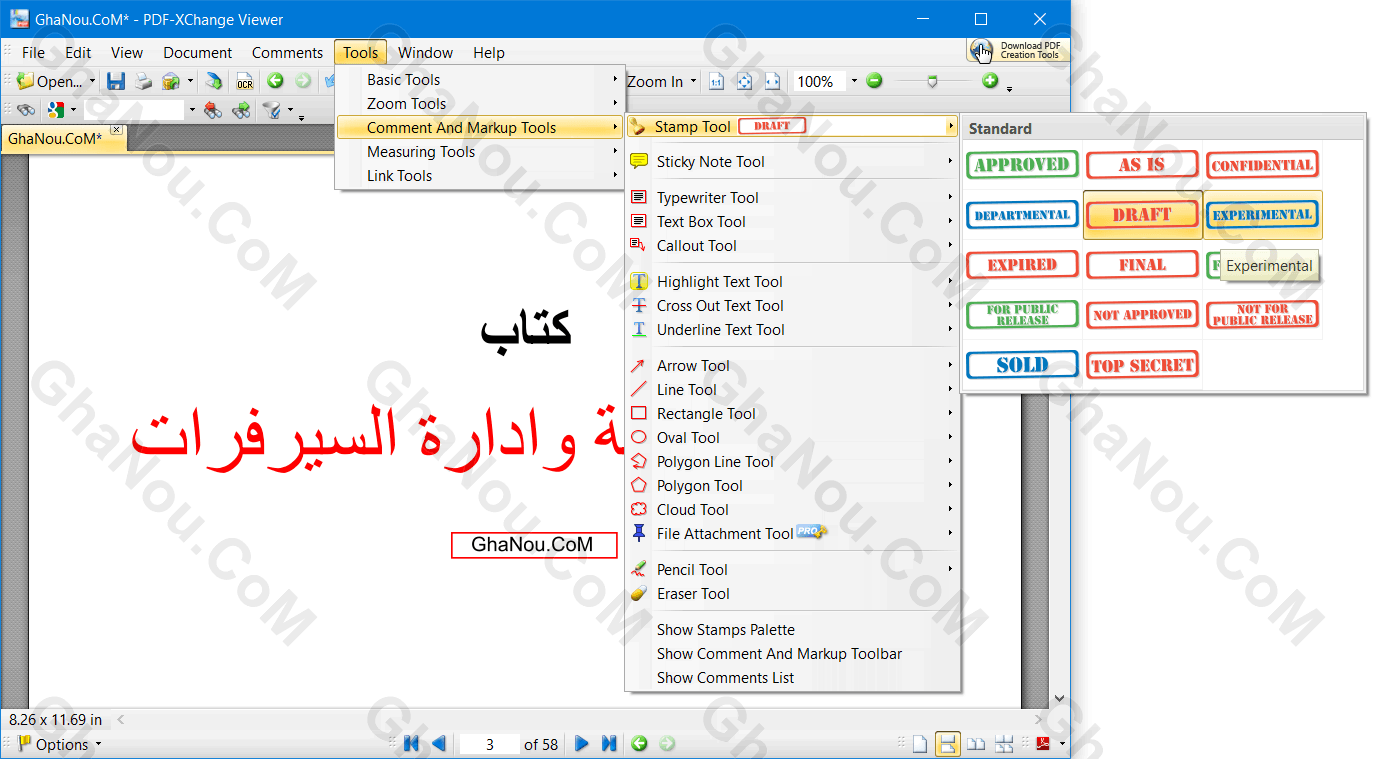This screenshot has height=759, width=1373.
Task: Pick the APPROVED stamp
Action: (1022, 165)
